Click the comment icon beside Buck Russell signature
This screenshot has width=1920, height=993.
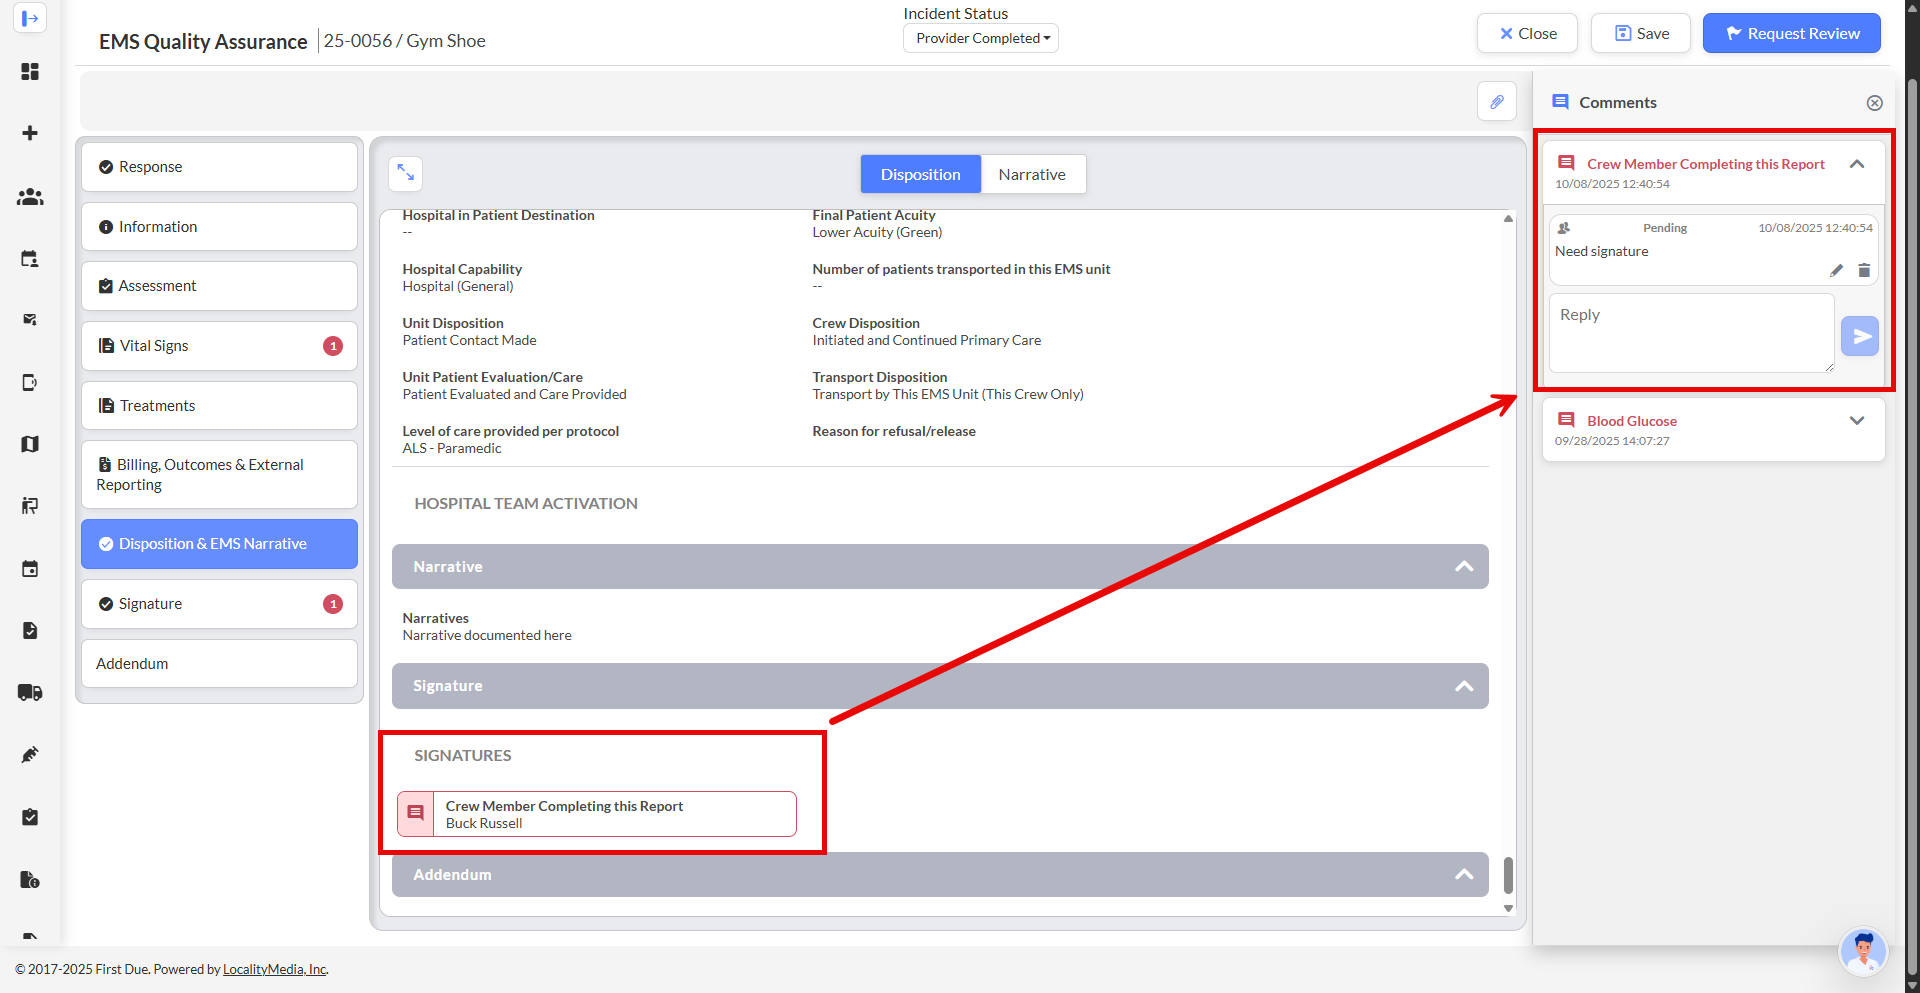416,813
